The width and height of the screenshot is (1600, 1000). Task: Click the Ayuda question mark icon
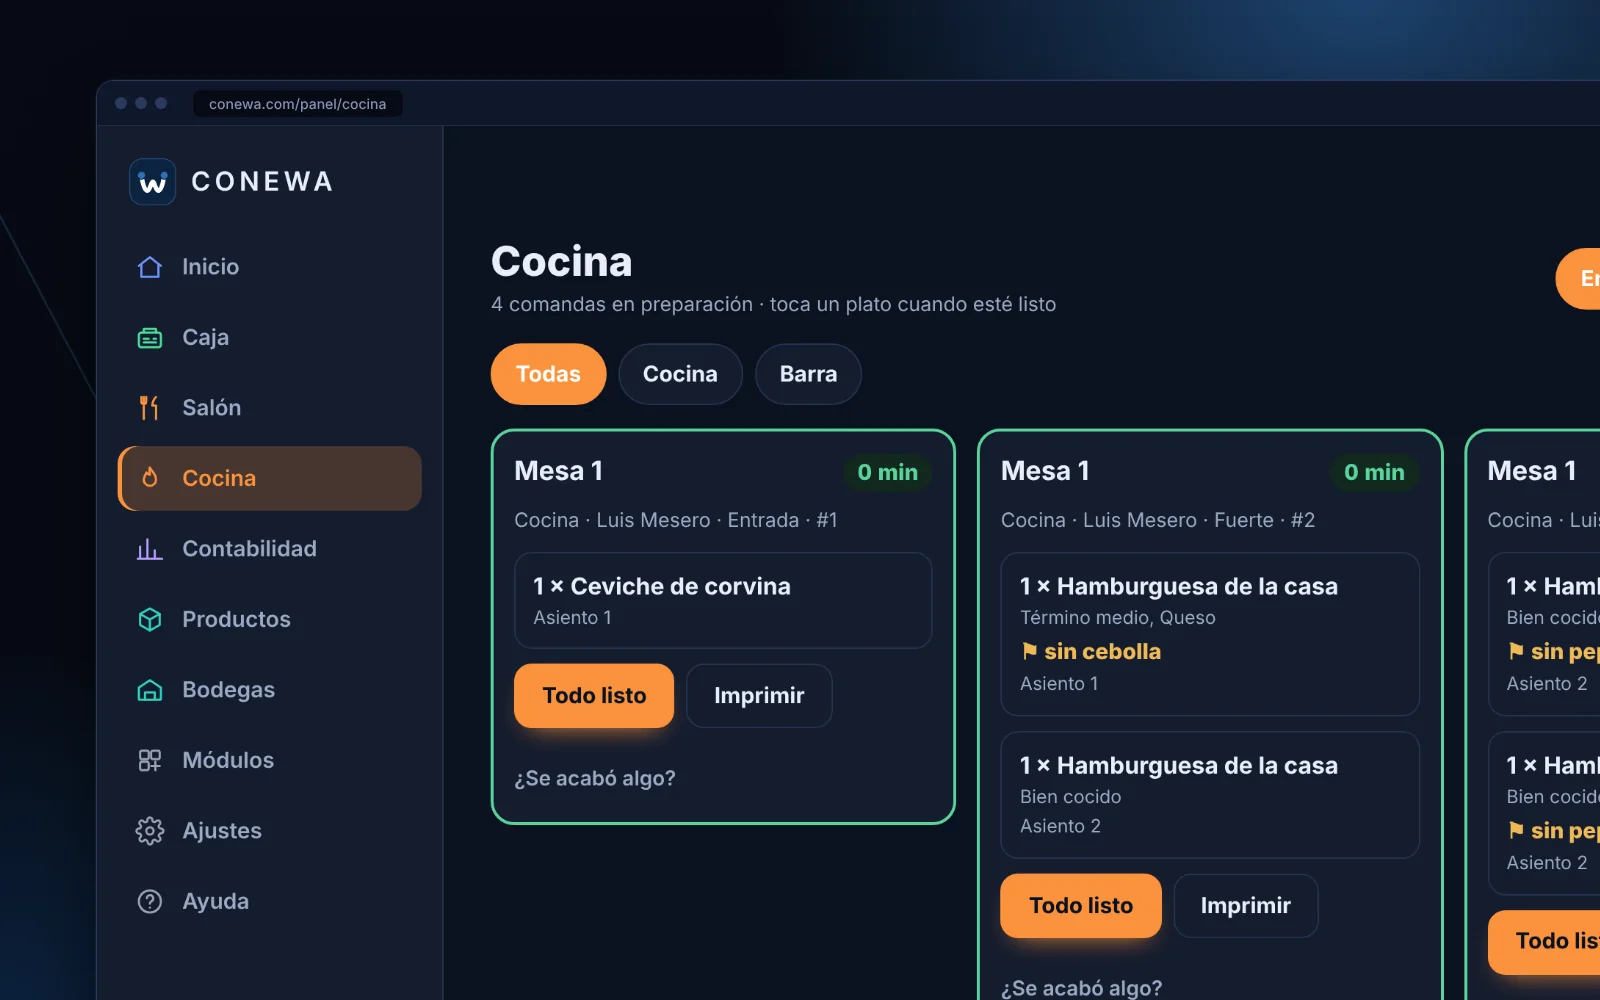click(x=150, y=902)
